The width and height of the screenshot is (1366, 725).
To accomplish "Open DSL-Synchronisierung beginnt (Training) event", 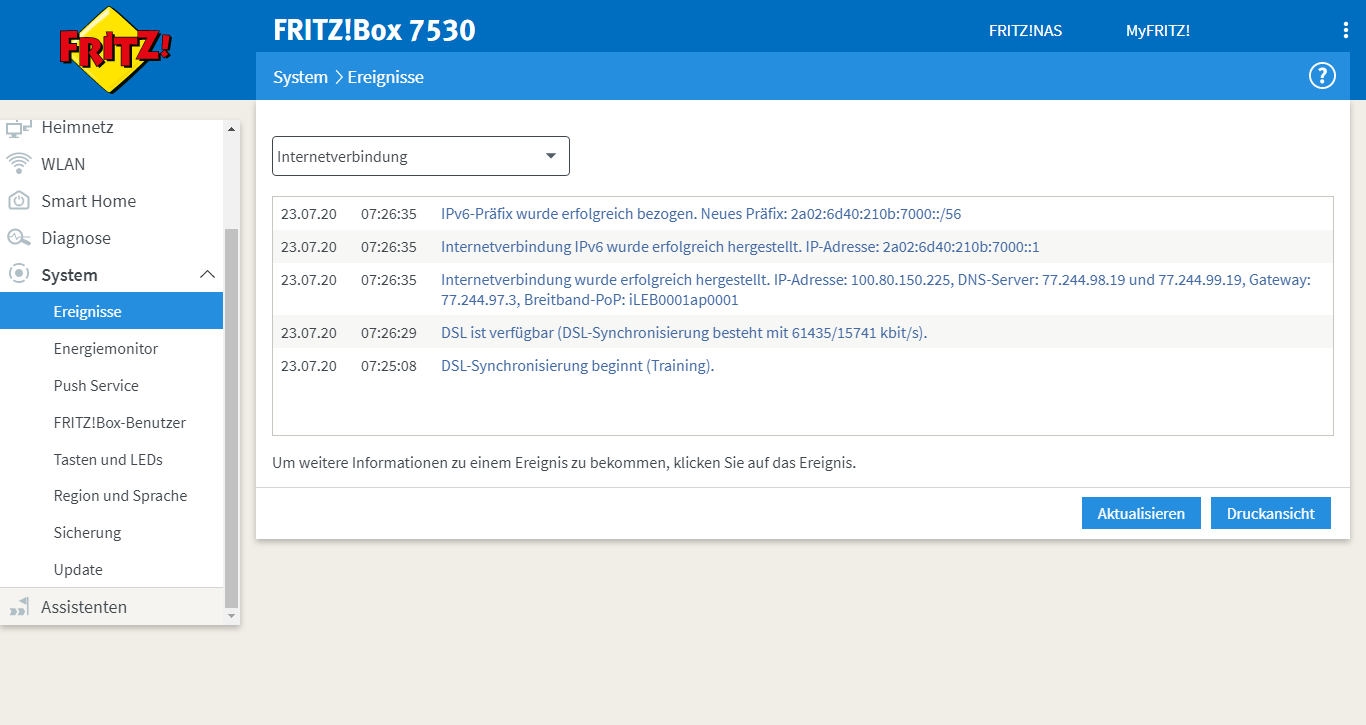I will 577,366.
